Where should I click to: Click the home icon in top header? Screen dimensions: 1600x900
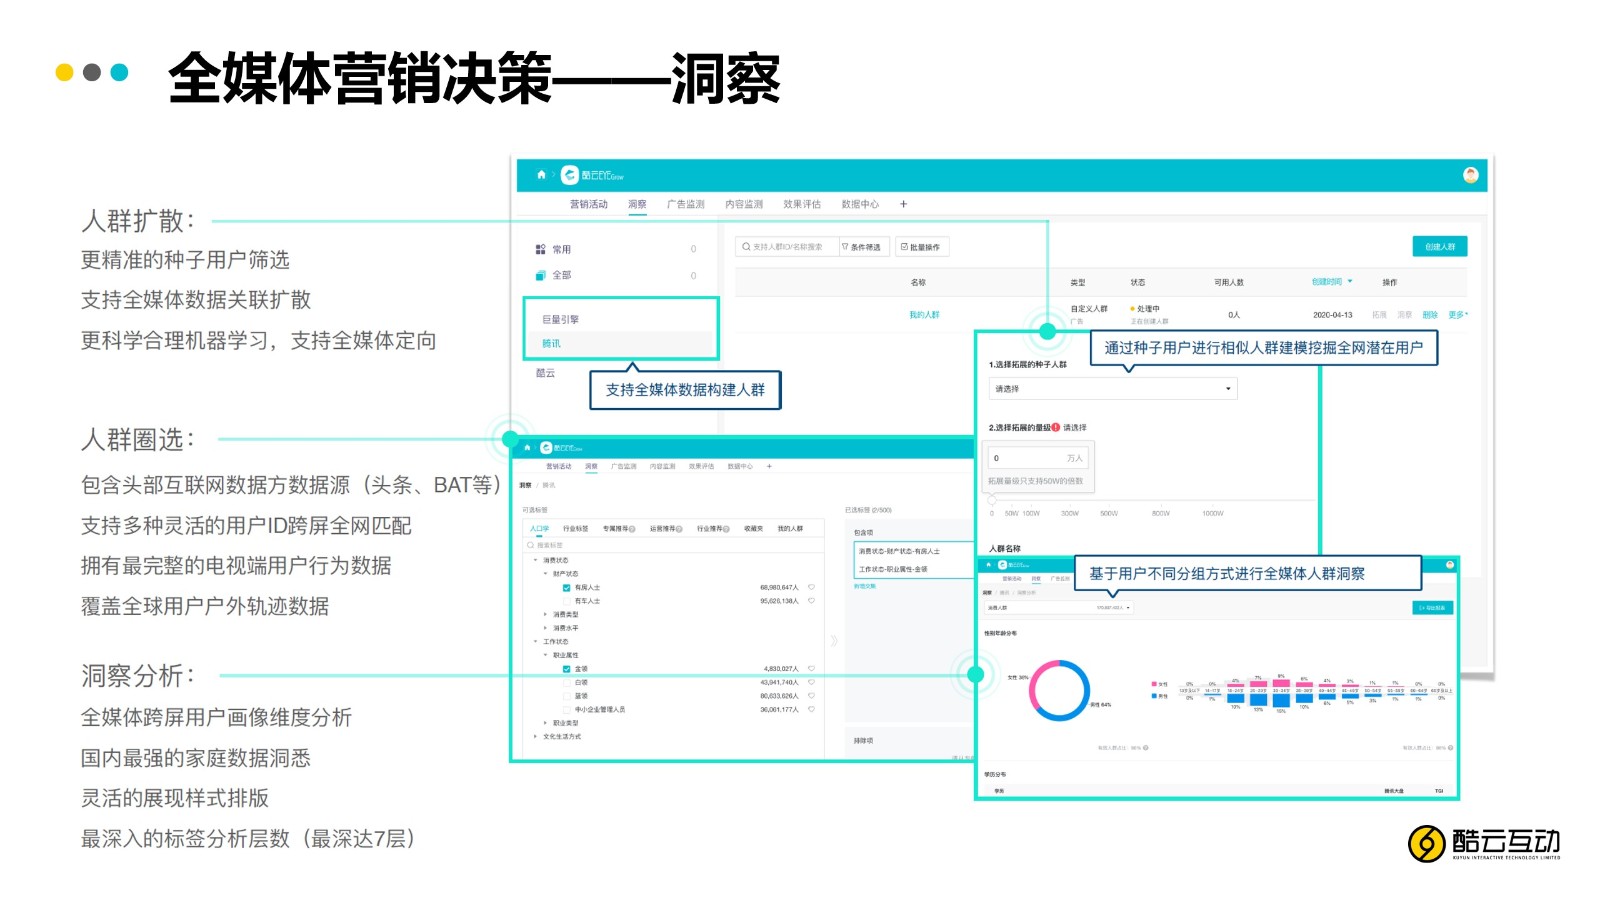coord(541,175)
